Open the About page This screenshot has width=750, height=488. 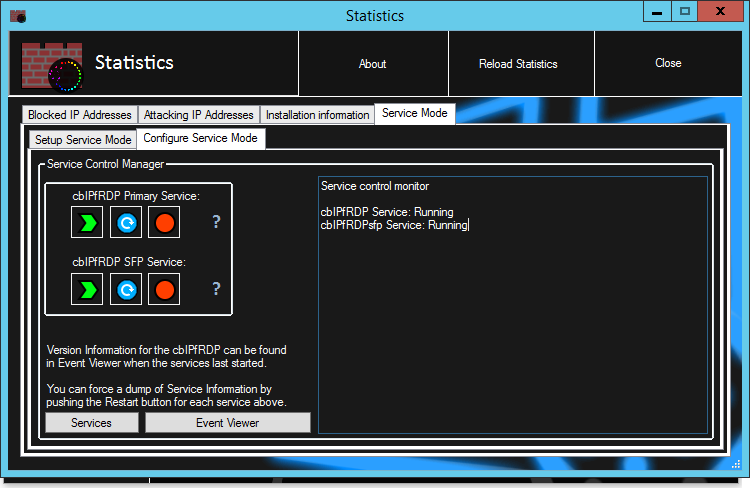coord(373,64)
